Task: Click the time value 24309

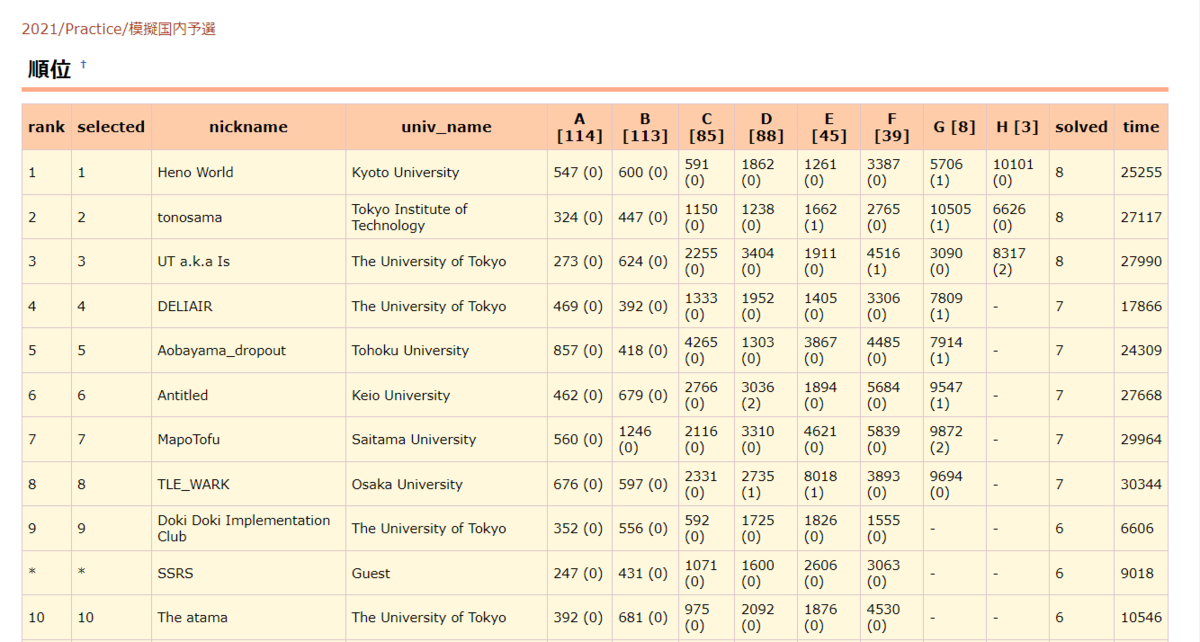Action: click(x=1141, y=350)
